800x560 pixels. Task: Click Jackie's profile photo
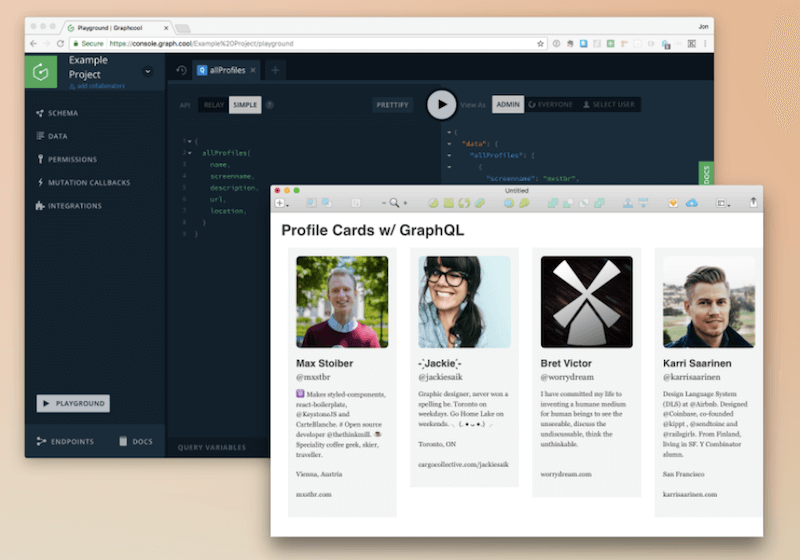pyautogui.click(x=464, y=302)
